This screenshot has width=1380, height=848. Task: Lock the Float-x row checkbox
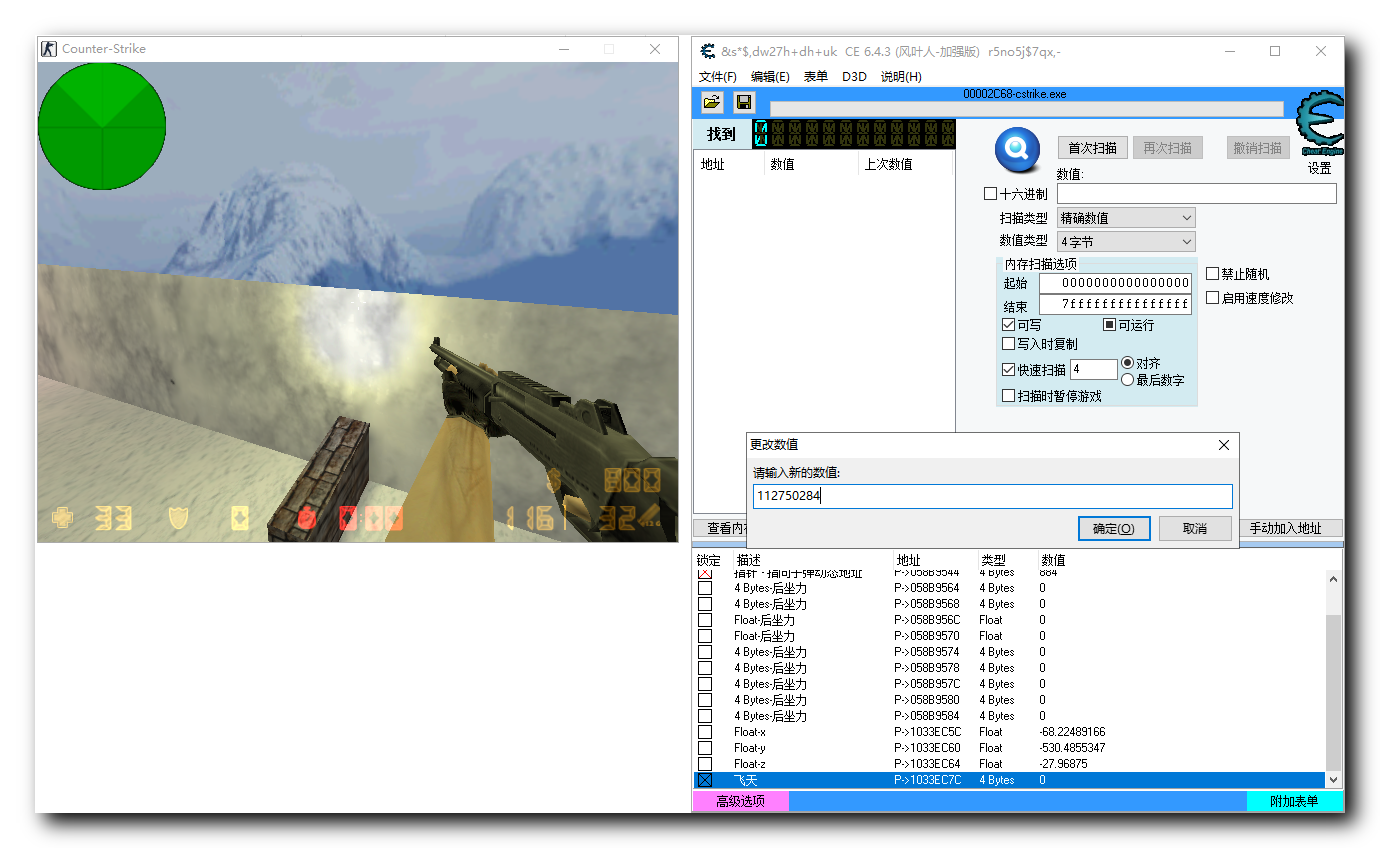click(705, 732)
